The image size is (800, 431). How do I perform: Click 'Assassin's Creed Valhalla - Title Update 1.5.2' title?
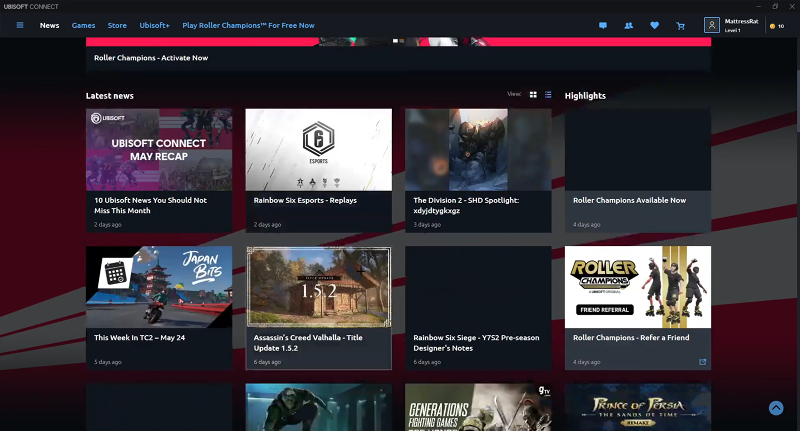point(308,343)
